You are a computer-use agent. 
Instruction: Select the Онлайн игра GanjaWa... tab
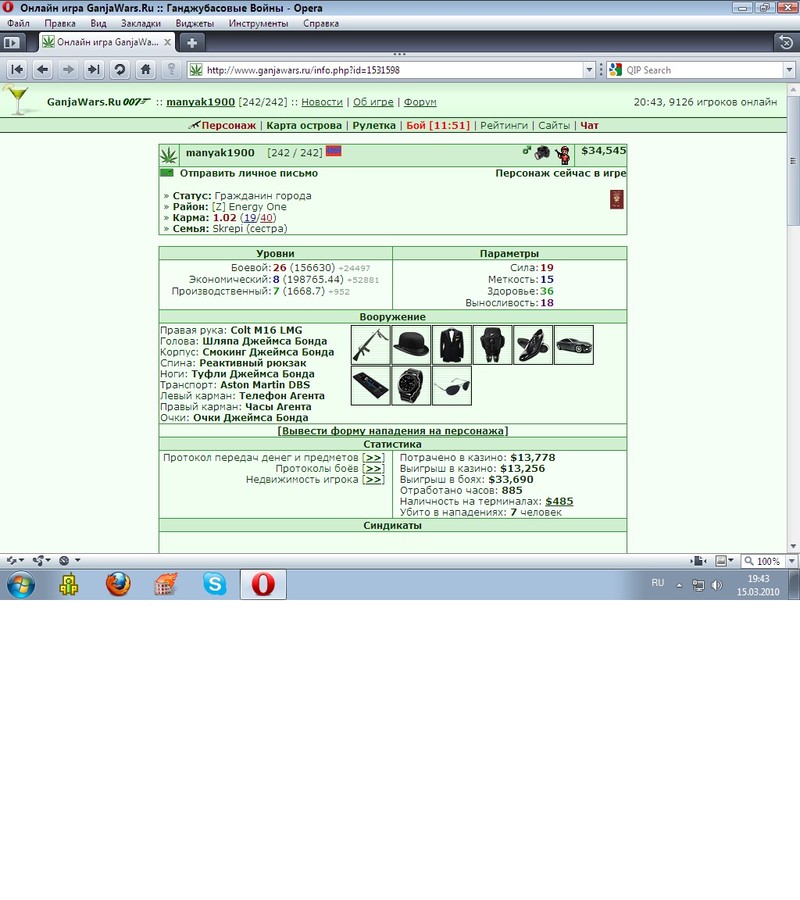[107, 42]
